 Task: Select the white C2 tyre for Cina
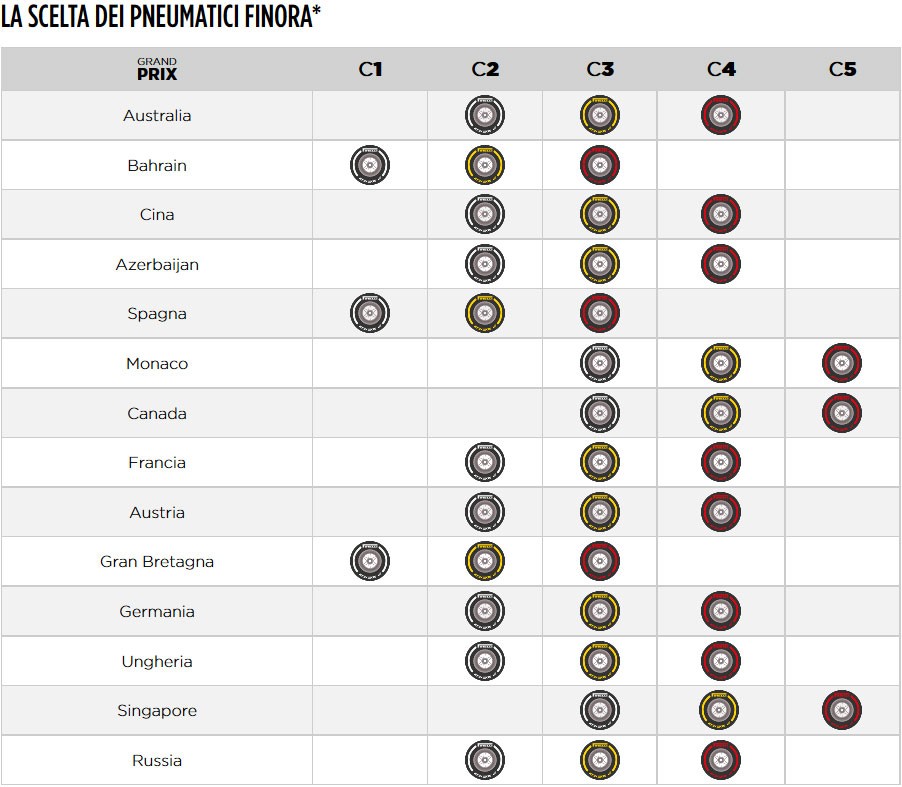click(x=485, y=215)
